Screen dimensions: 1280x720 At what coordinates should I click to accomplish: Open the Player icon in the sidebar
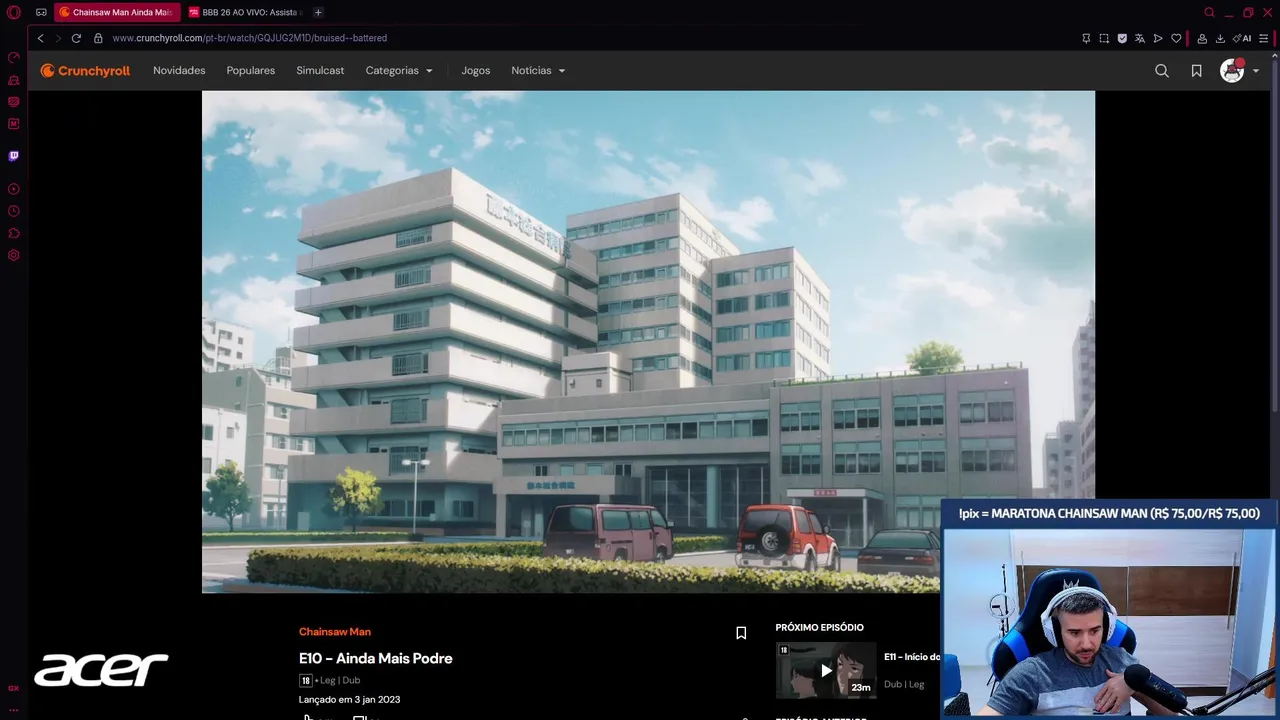coord(14,189)
